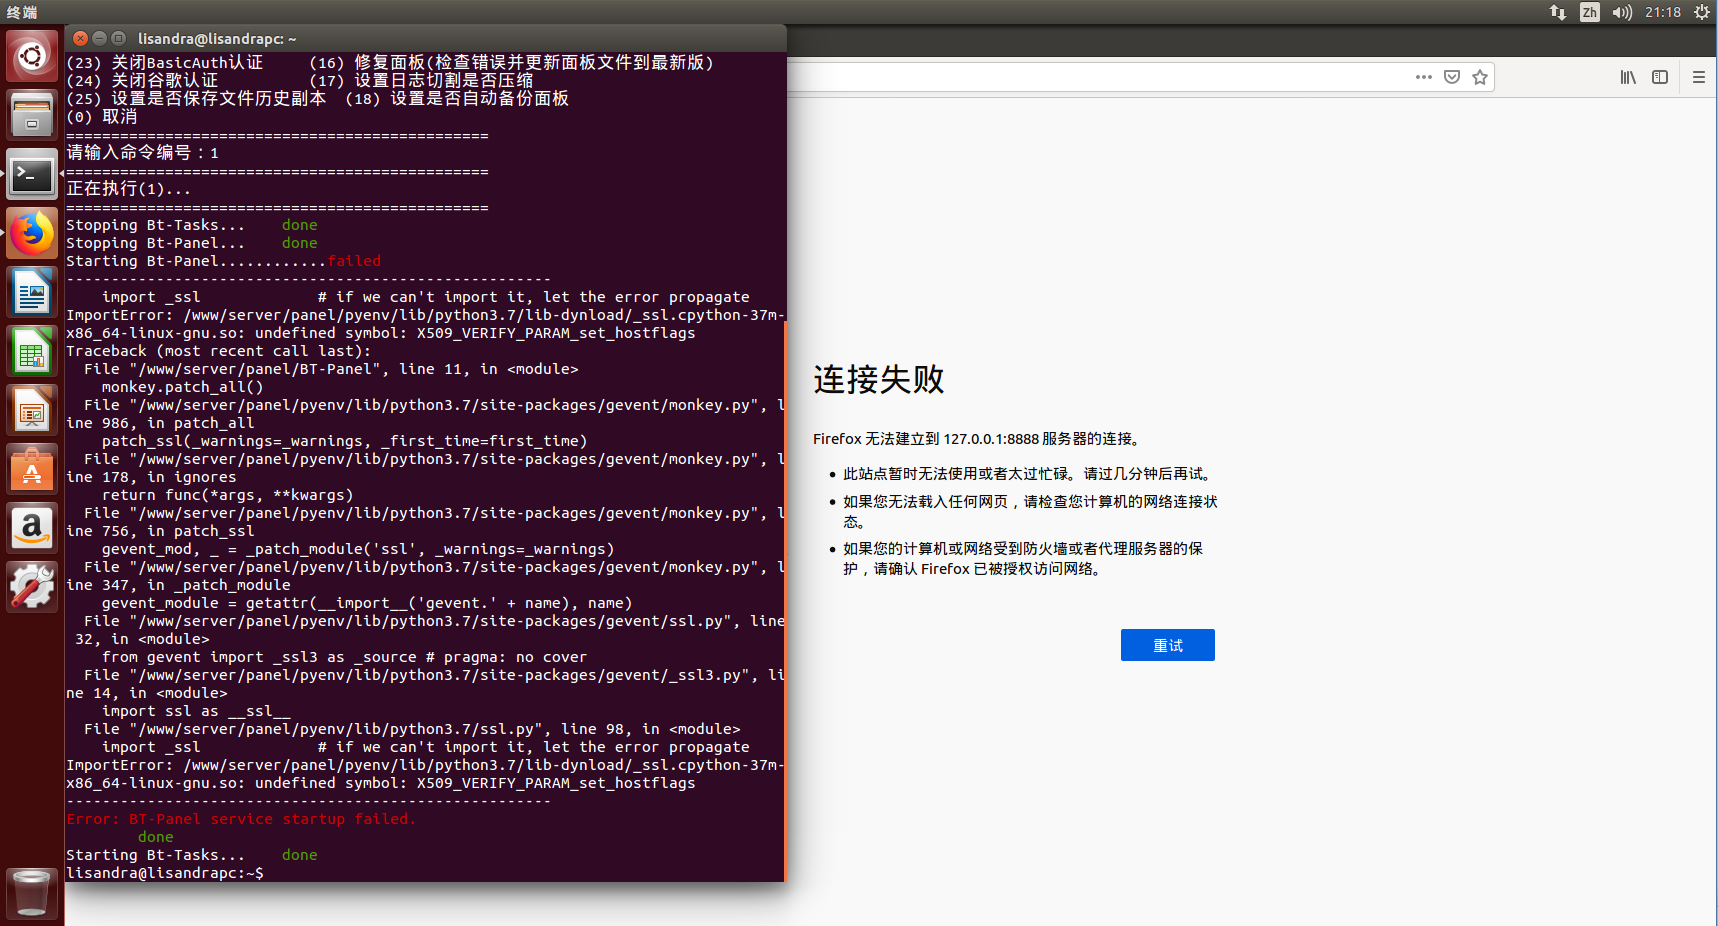1718x926 pixels.
Task: Click '(18) 设置是否自动备份面板' text
Action: [457, 99]
